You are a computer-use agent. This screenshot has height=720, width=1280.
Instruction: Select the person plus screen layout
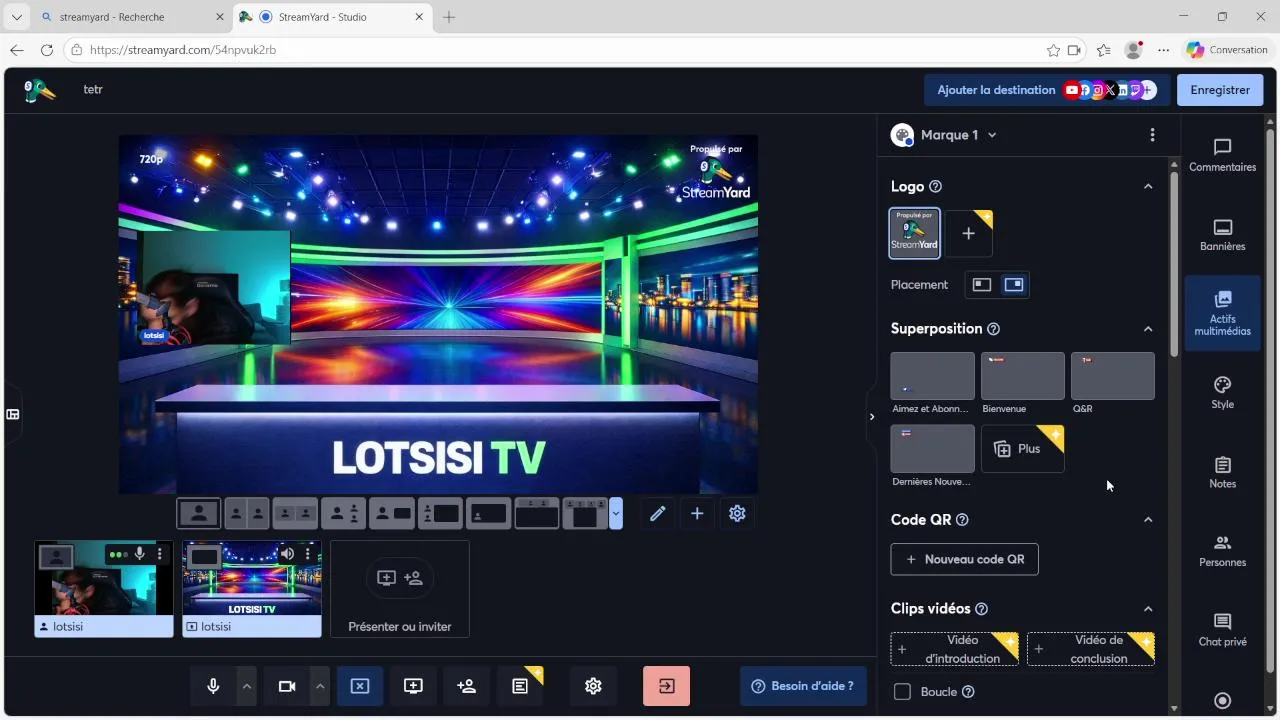click(392, 514)
